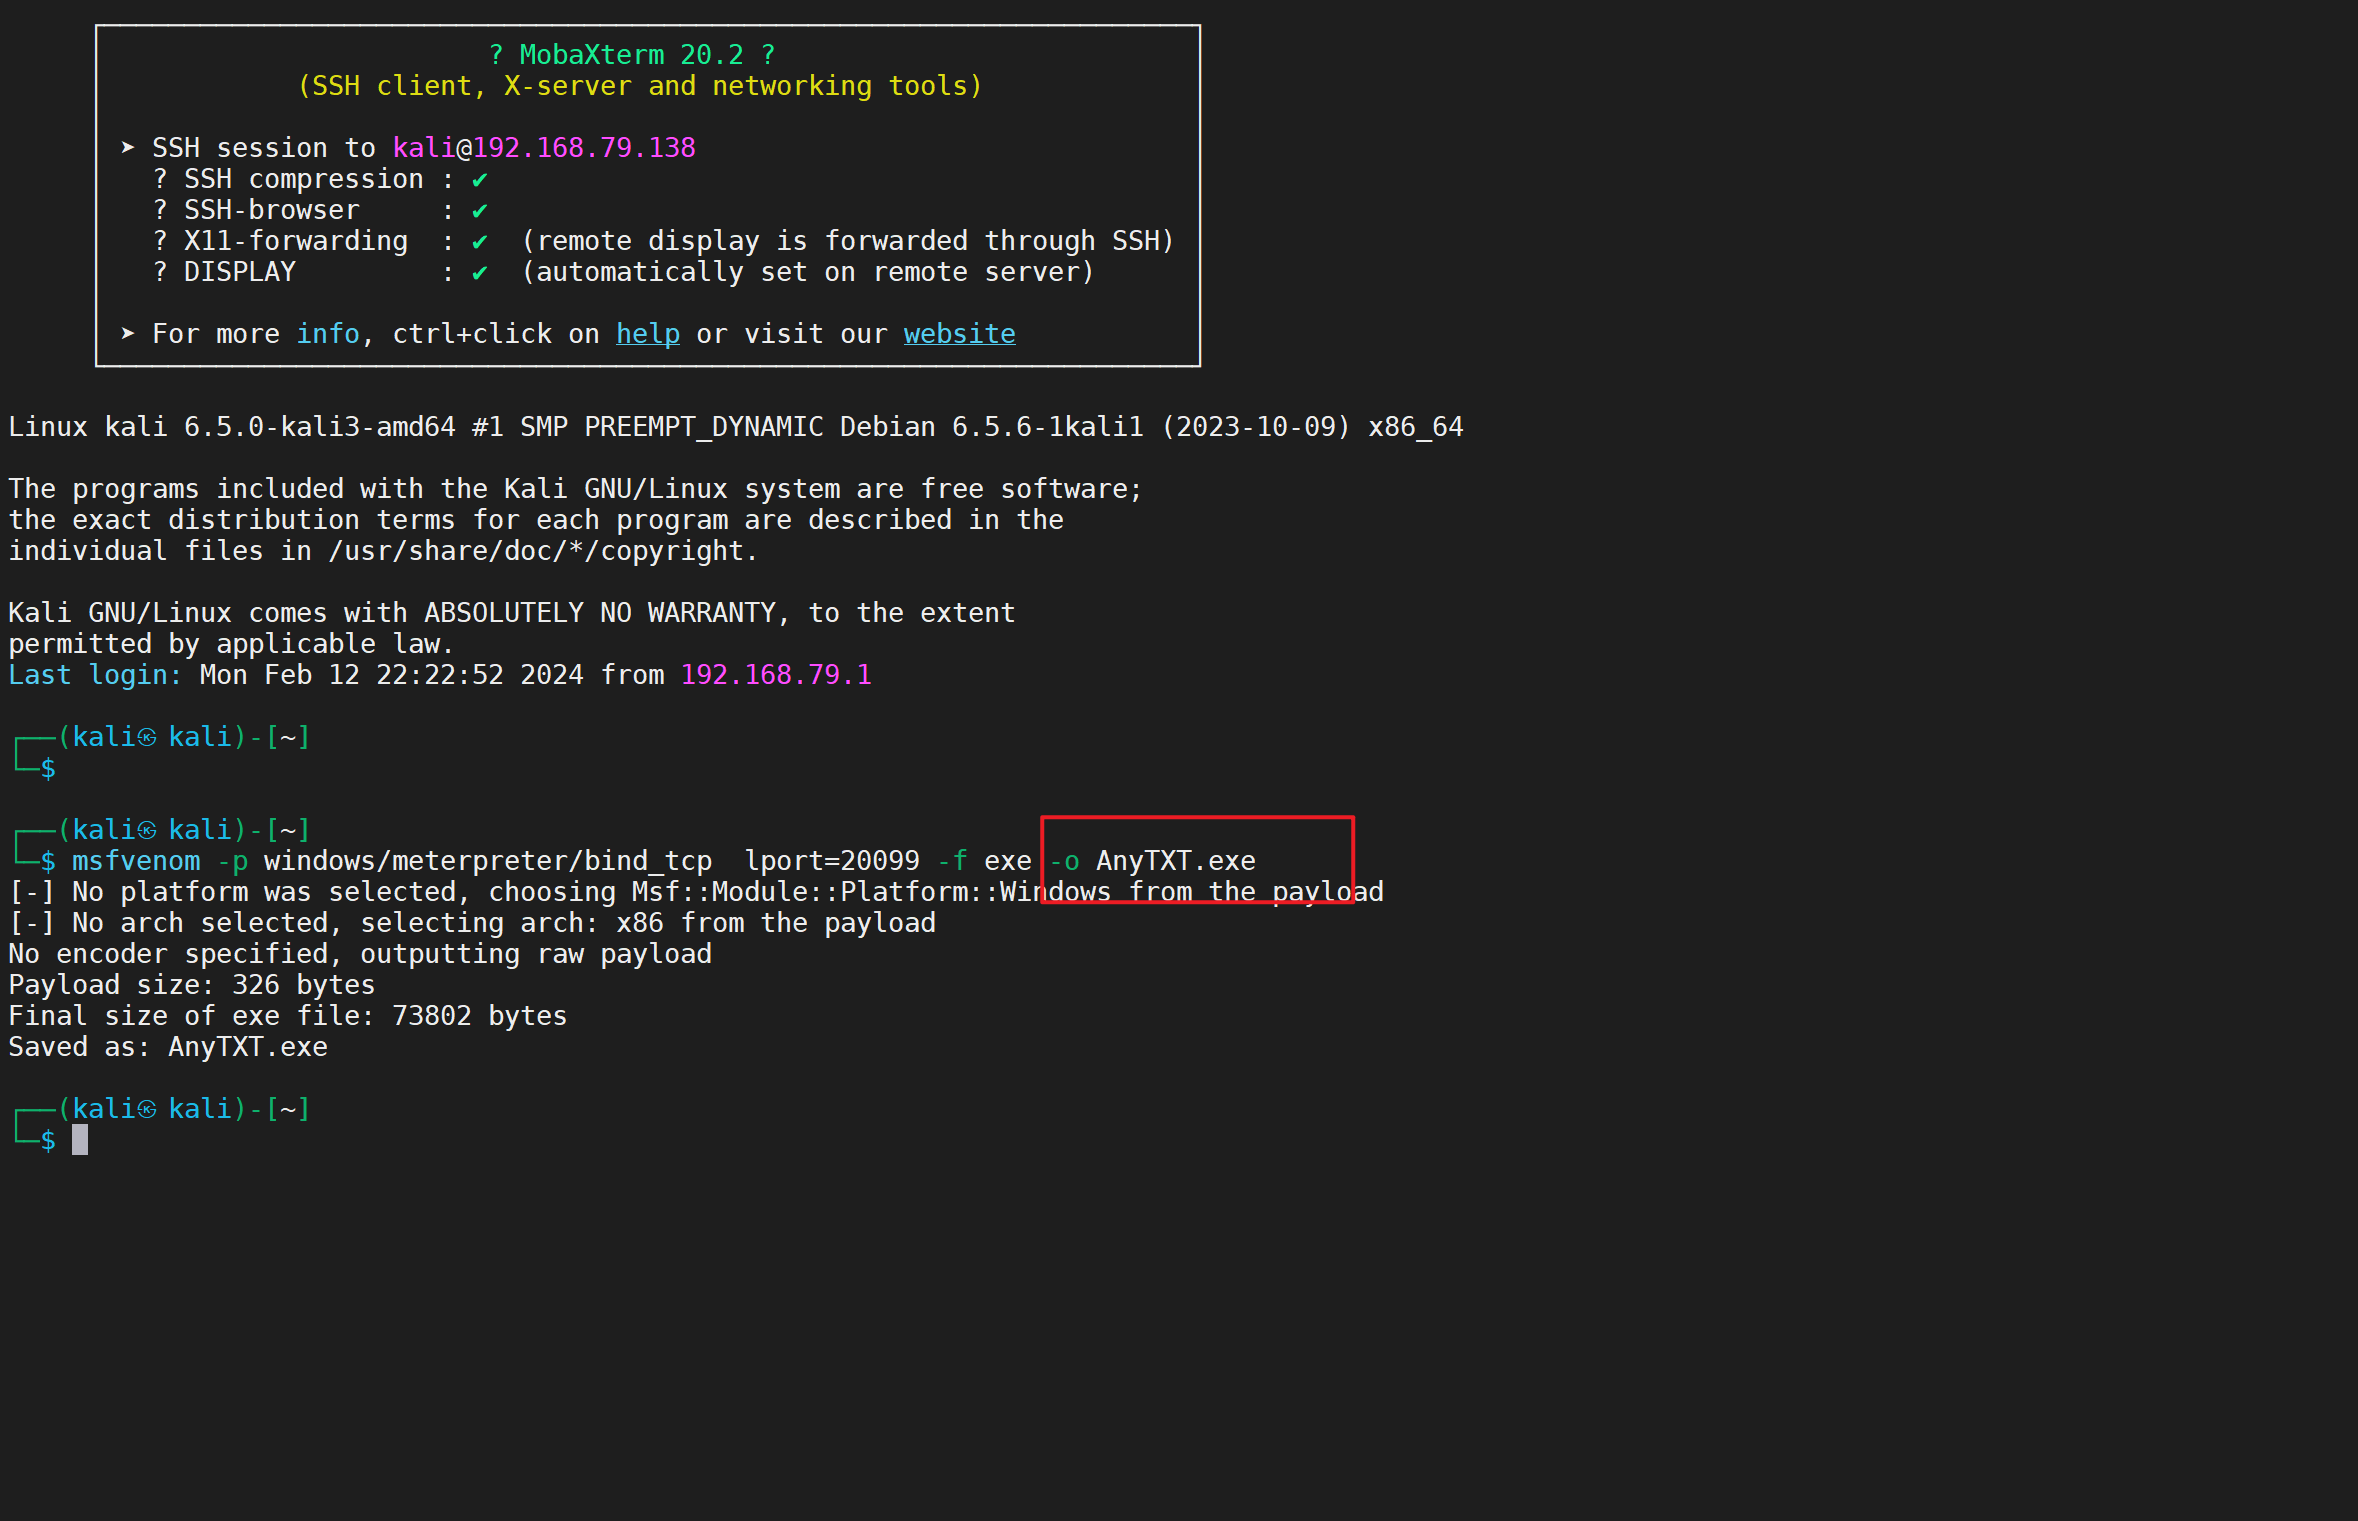Screen dimensions: 2358x1521
Task: Click the block cursor at the last prompt
Action: 80,1140
